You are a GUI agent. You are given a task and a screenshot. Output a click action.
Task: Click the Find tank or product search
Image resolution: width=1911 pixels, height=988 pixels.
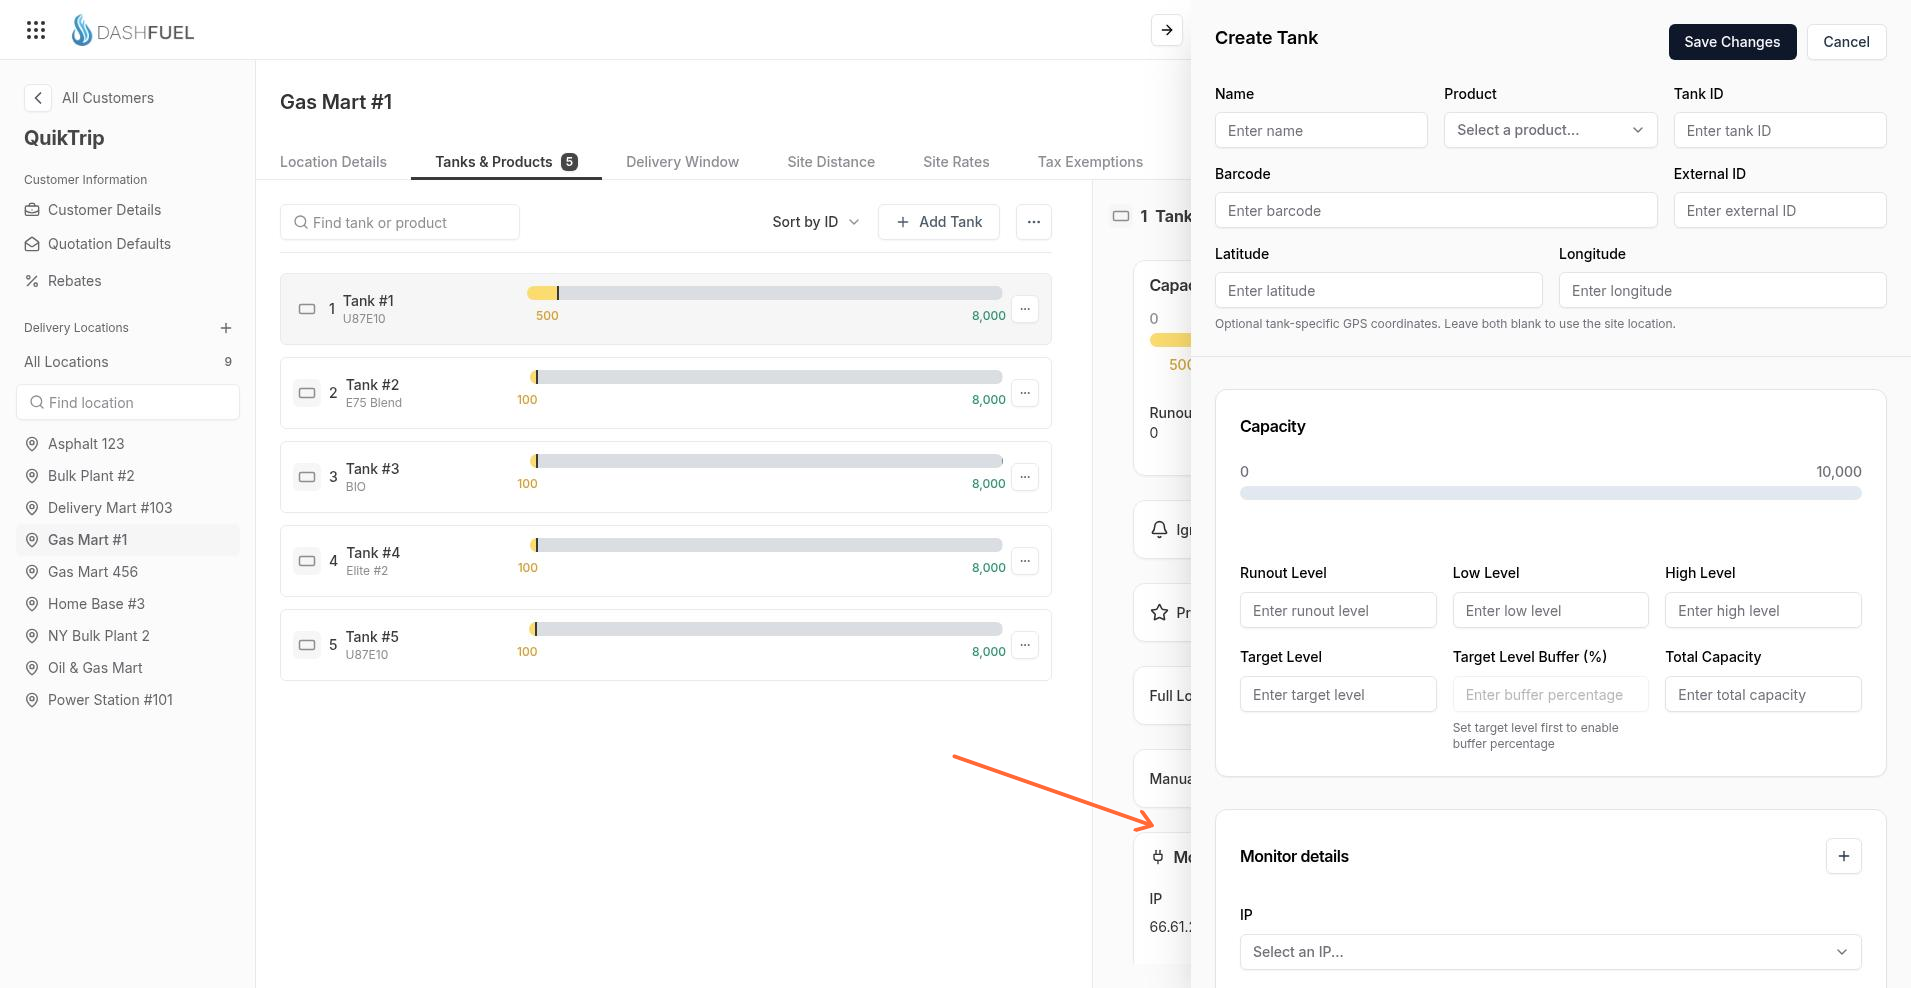[400, 223]
